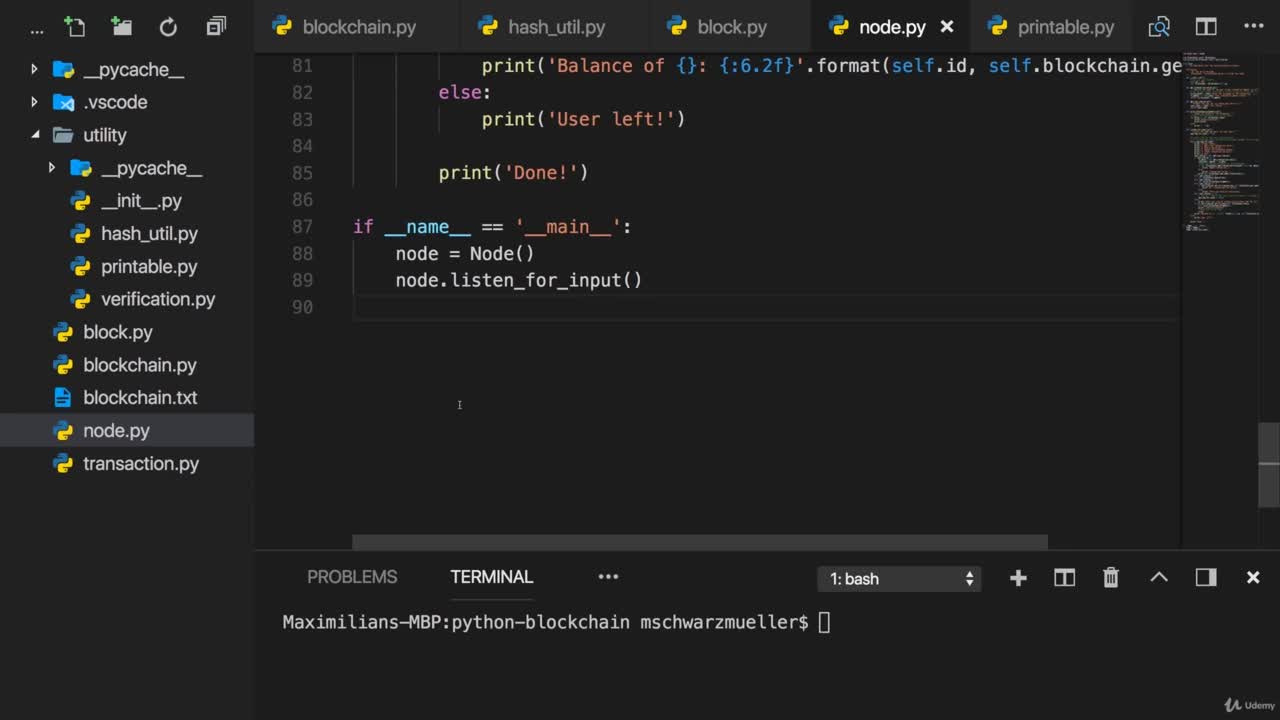Refresh the explorer file tree
The image size is (1280, 720).
[168, 27]
